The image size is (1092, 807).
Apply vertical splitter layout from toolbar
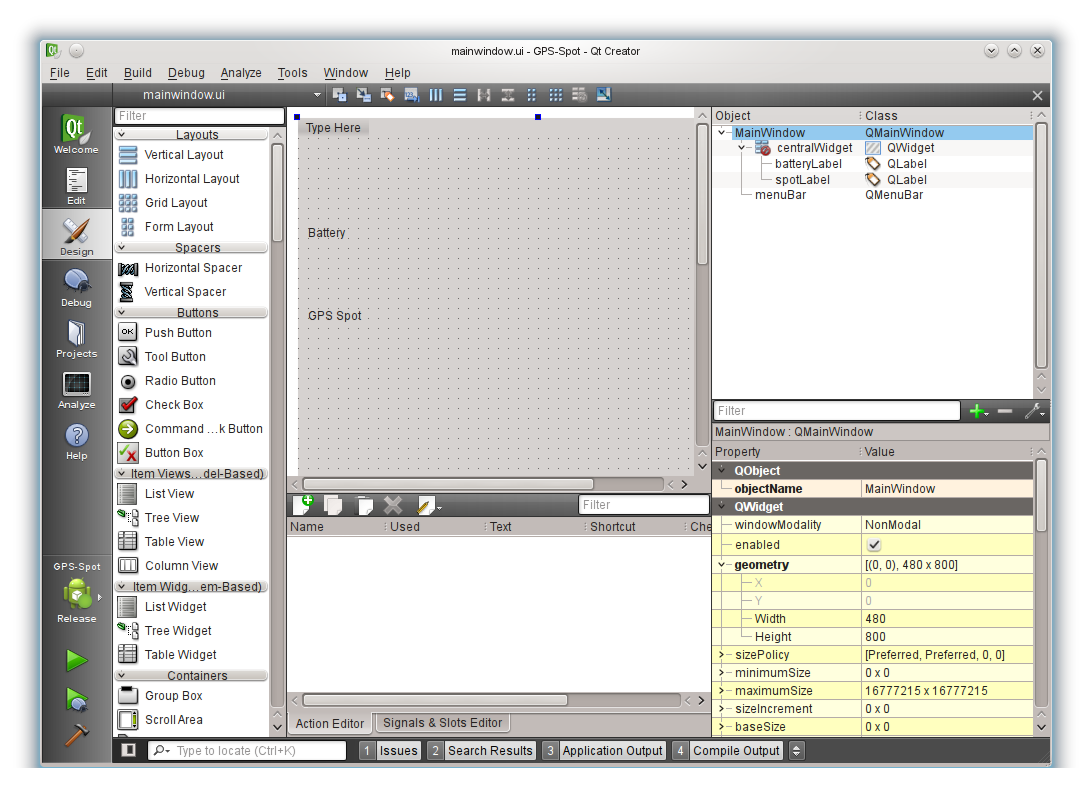pyautogui.click(x=508, y=95)
